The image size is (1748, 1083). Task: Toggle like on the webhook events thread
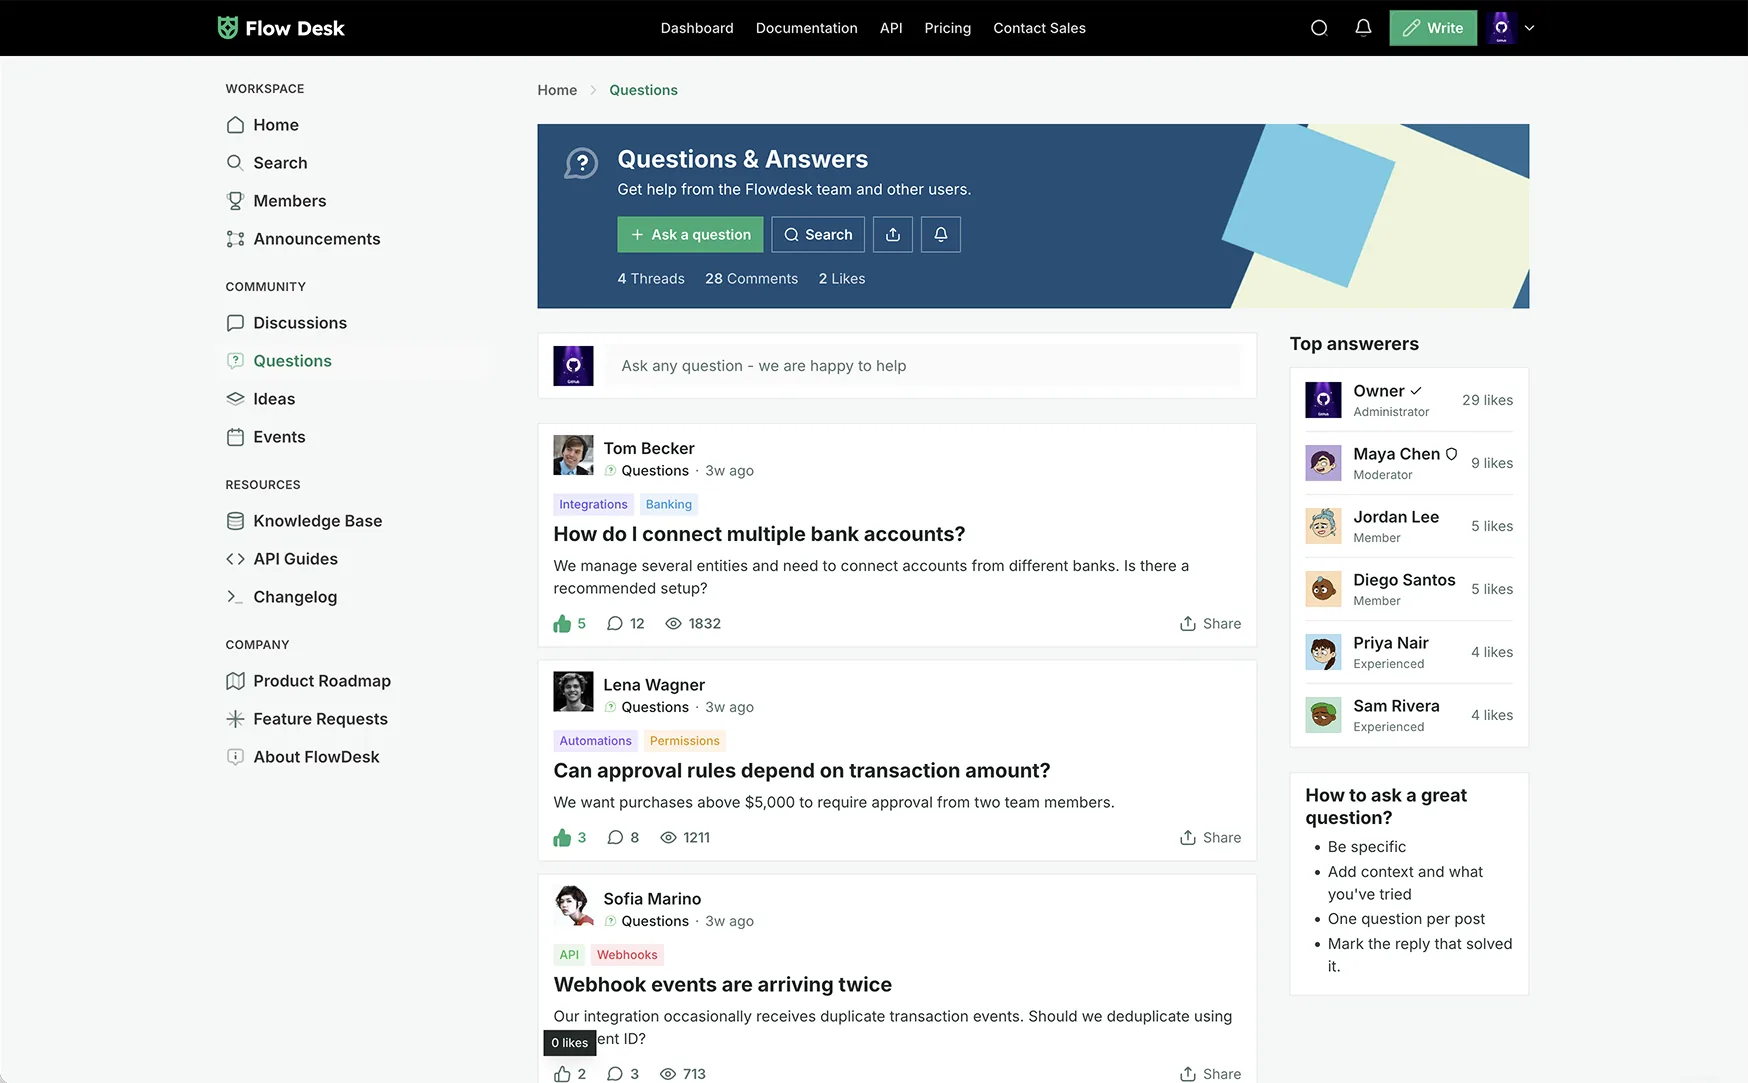570,1074
